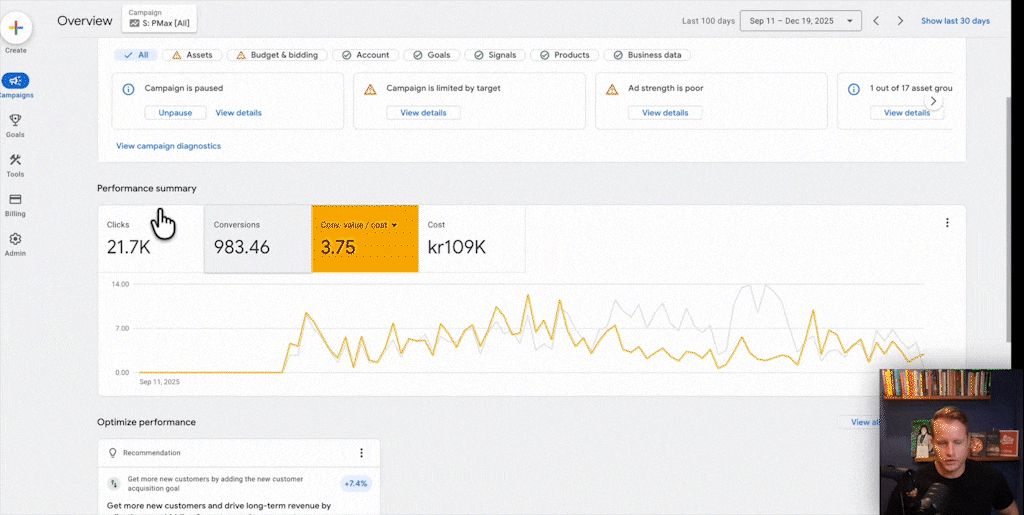Open Recommendation card three-dot menu
1024x515 pixels.
(x=361, y=453)
